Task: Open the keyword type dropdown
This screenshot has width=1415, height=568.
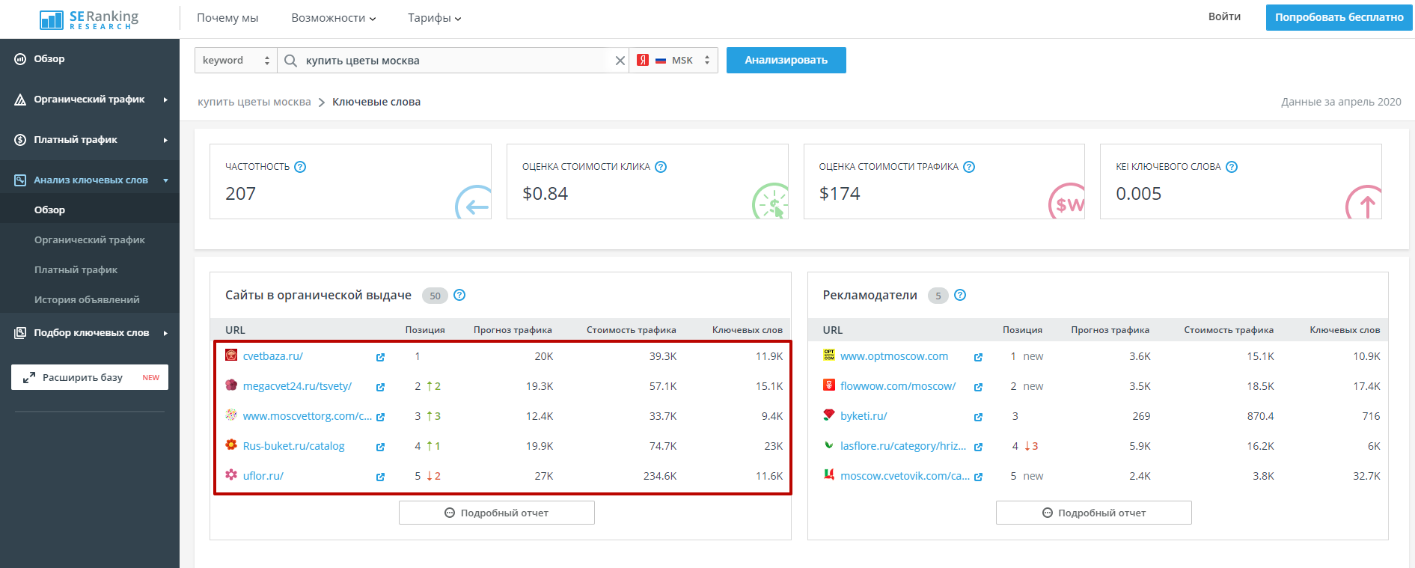Action: pyautogui.click(x=235, y=60)
